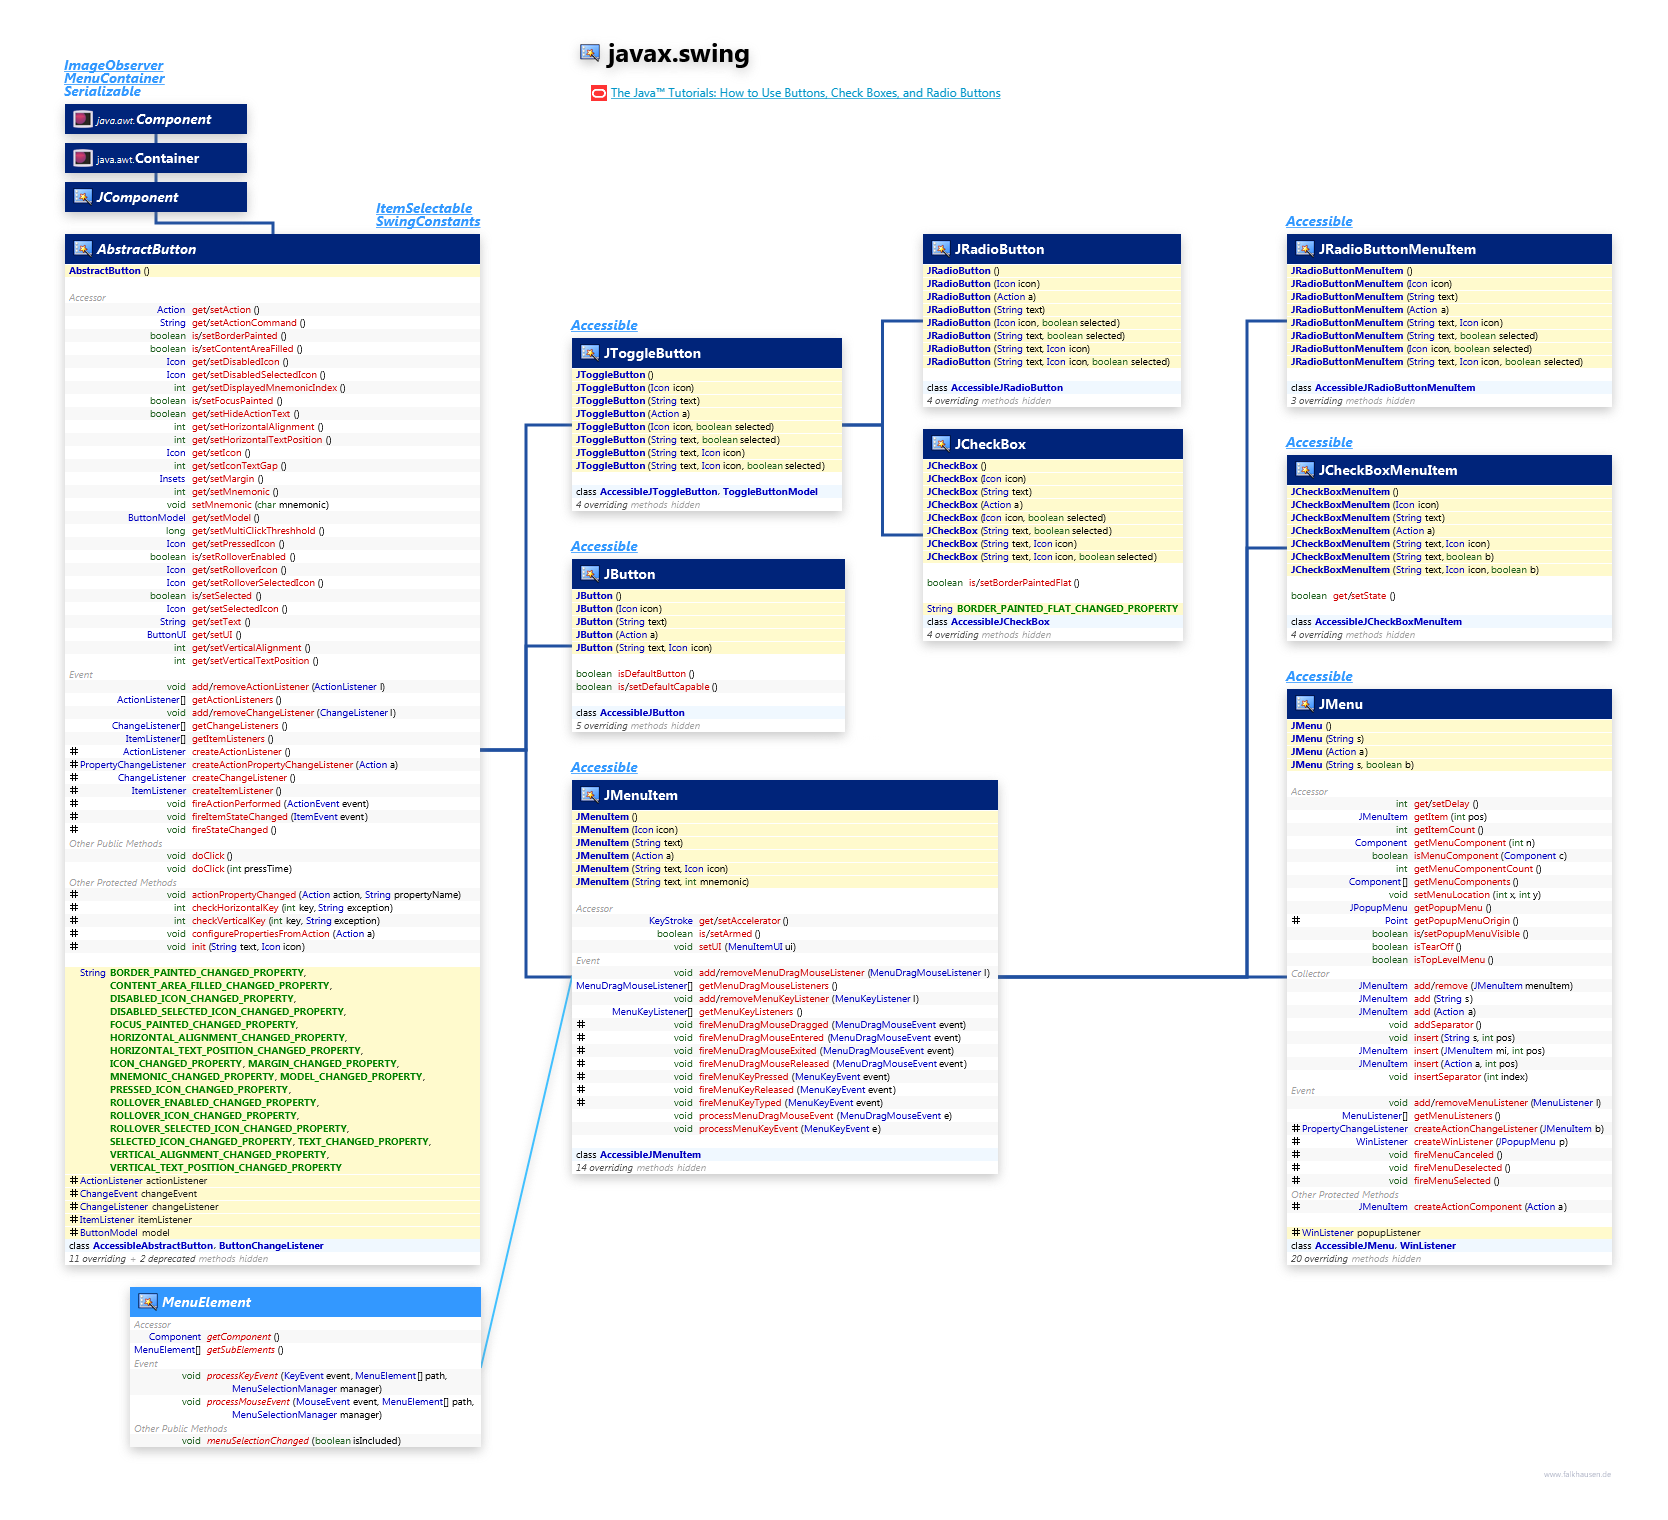Viewport: 1668px width, 1520px height.
Task: Open the ItemSelectable interface link
Action: click(x=424, y=208)
